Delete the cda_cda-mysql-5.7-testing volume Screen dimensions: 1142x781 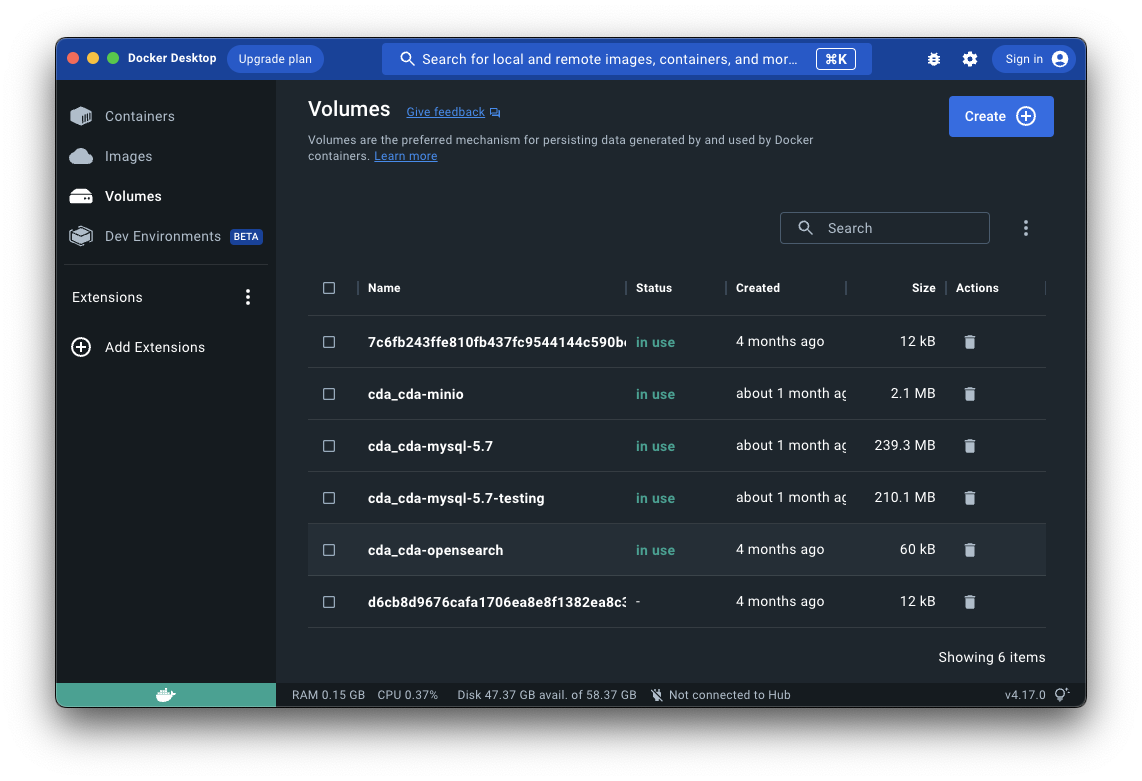969,498
